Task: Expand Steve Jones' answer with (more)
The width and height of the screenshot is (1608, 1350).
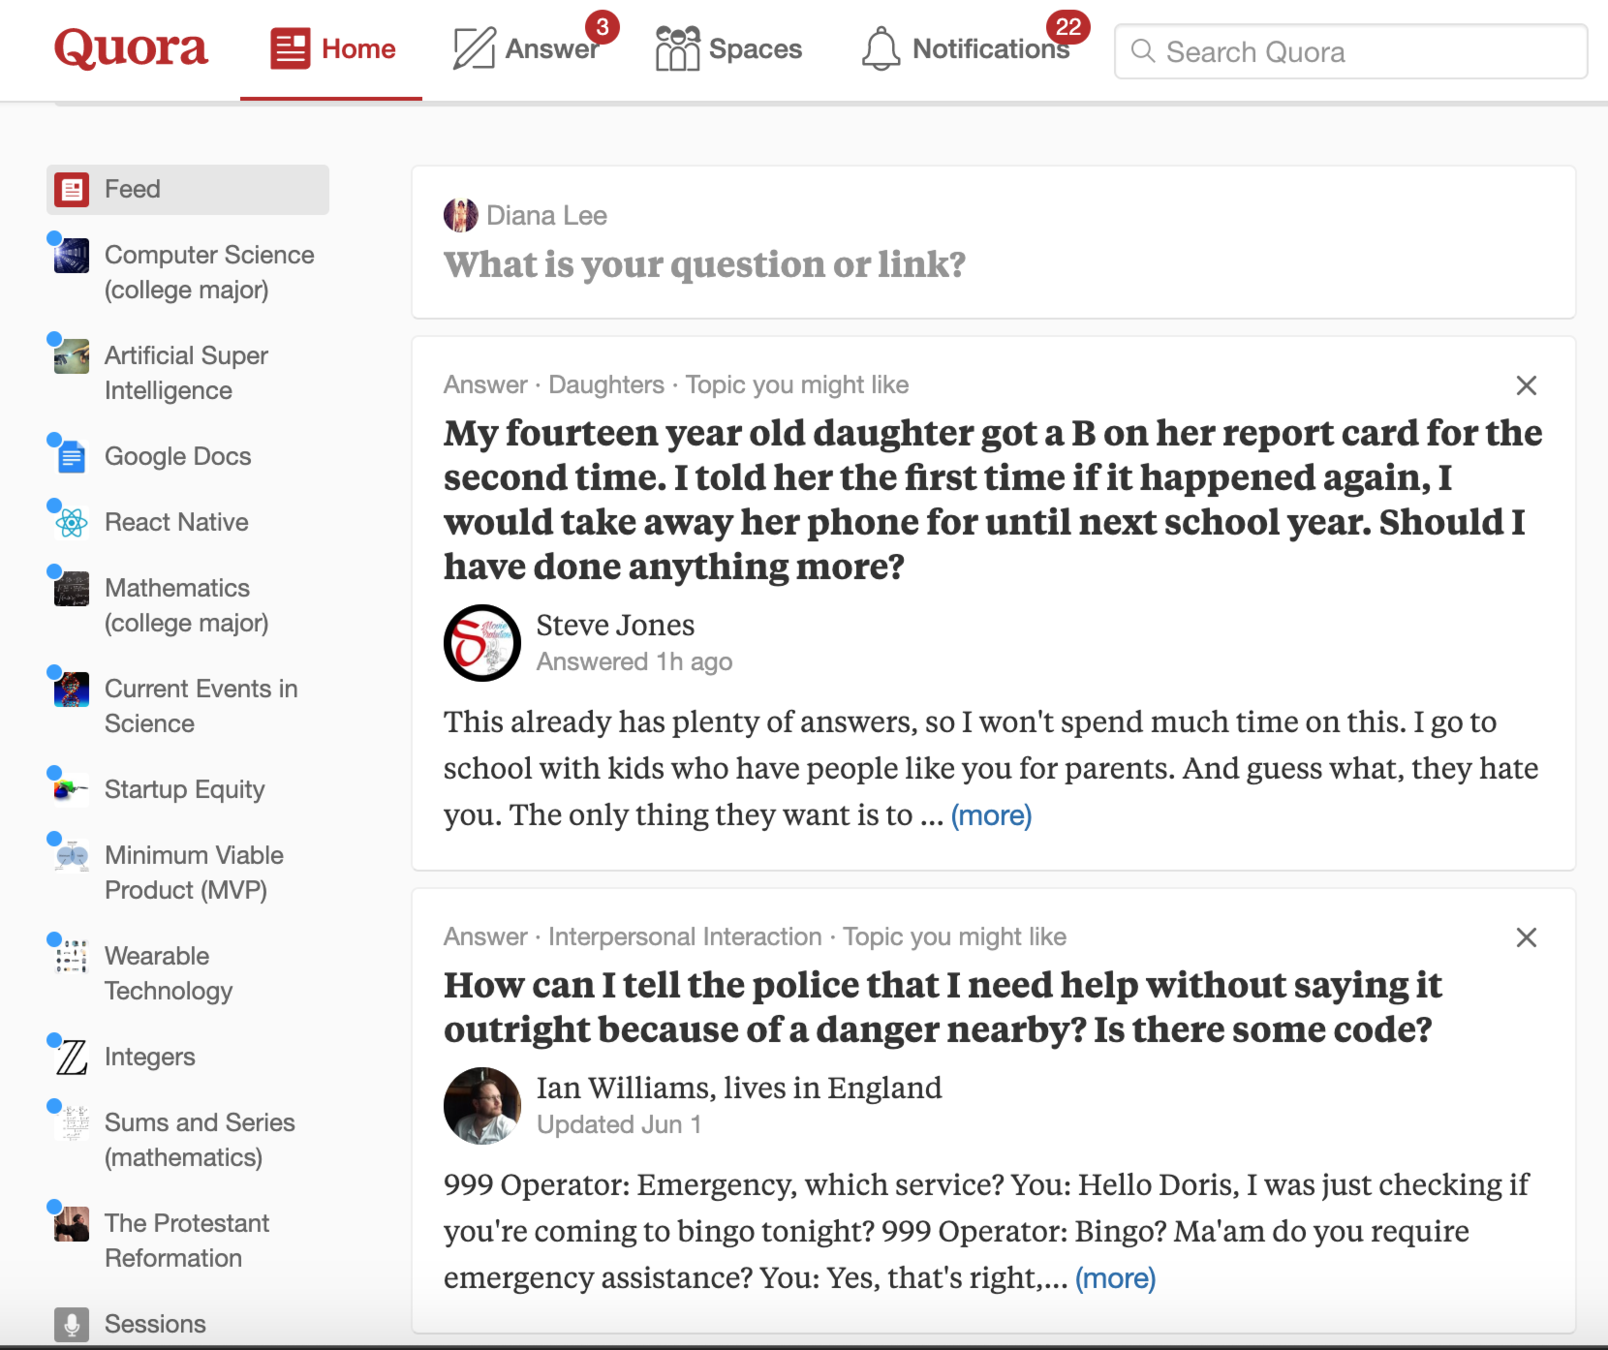Action: click(991, 815)
